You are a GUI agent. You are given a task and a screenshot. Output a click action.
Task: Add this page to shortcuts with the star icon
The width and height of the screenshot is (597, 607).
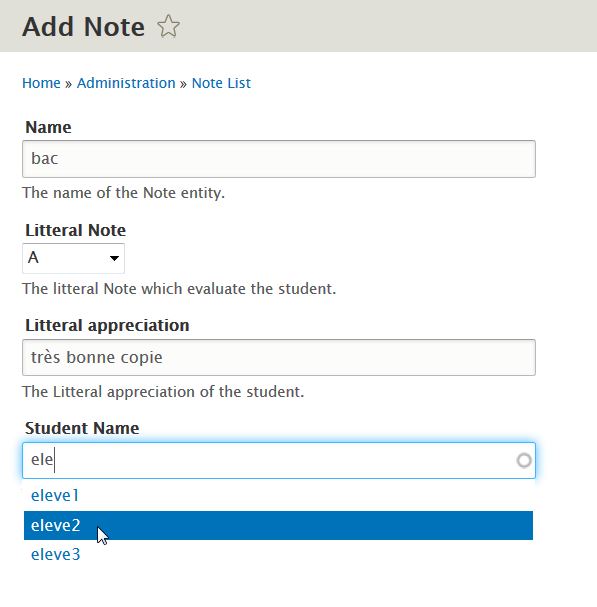point(168,26)
